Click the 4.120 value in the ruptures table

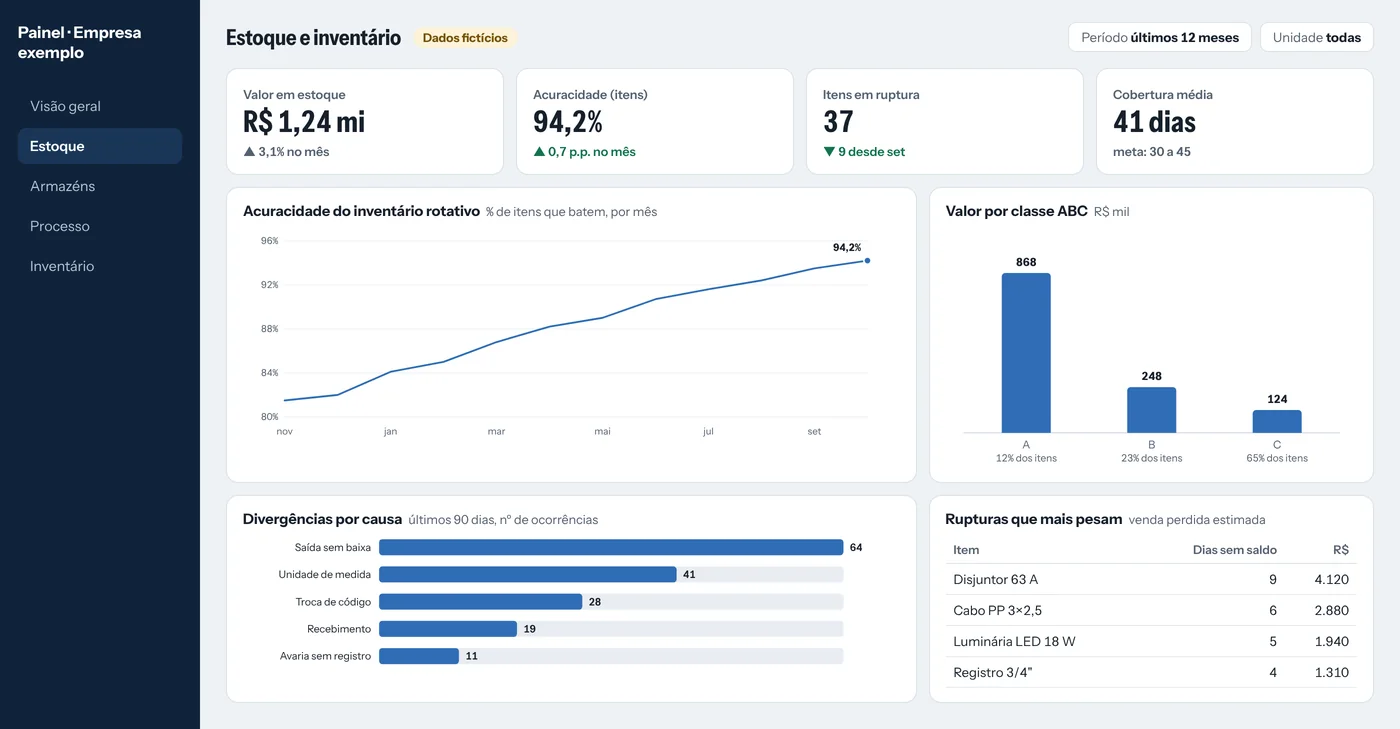click(x=1331, y=579)
